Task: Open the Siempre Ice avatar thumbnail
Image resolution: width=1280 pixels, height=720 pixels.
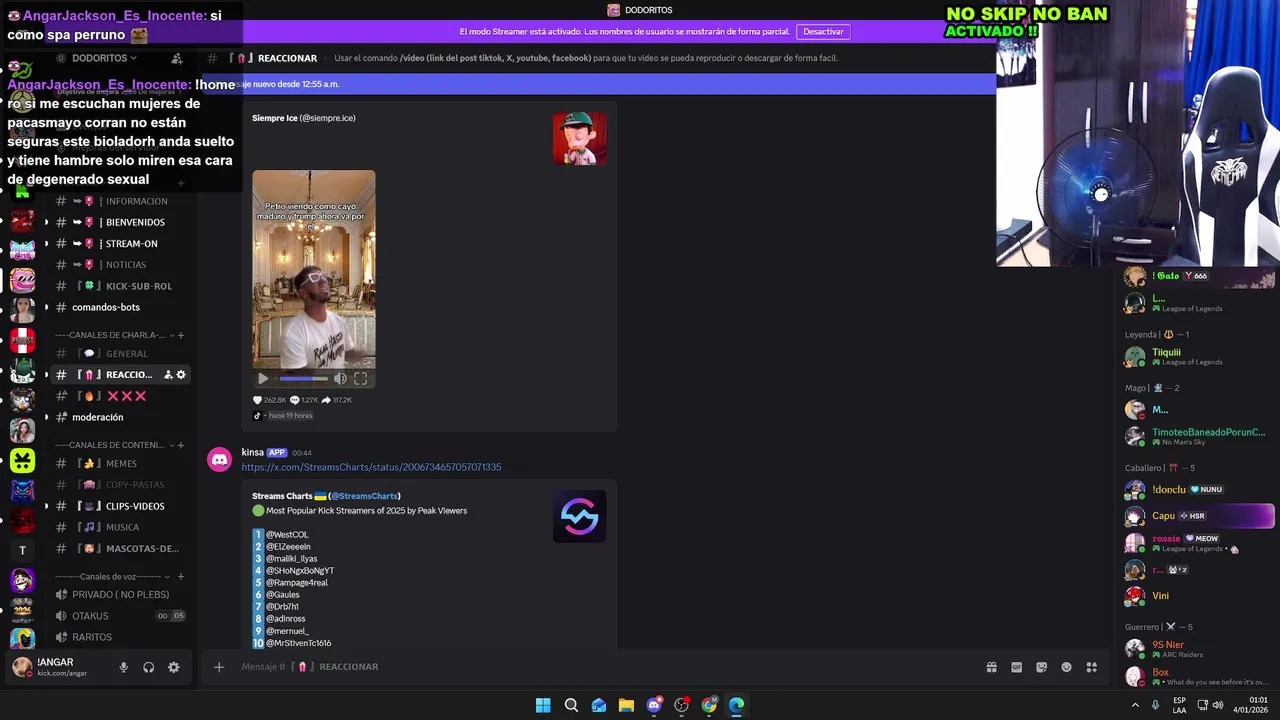Action: (x=579, y=138)
